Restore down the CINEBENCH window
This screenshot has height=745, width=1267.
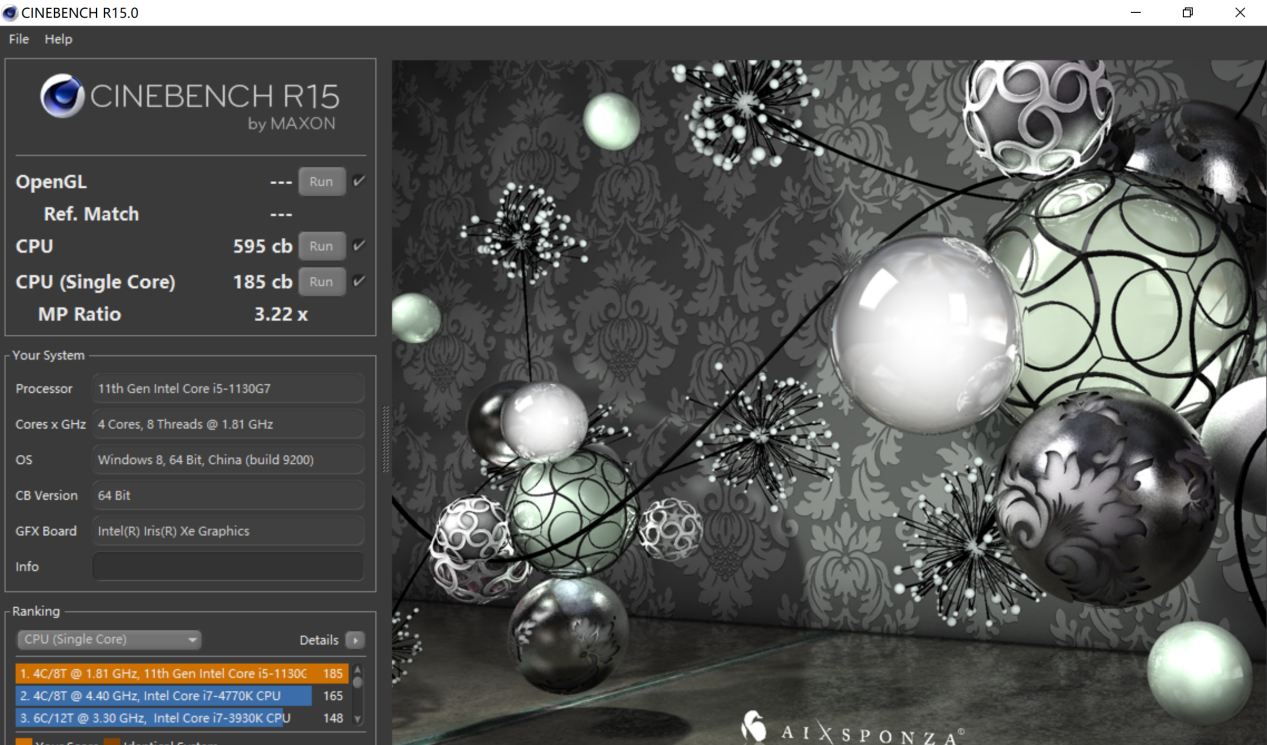point(1188,13)
